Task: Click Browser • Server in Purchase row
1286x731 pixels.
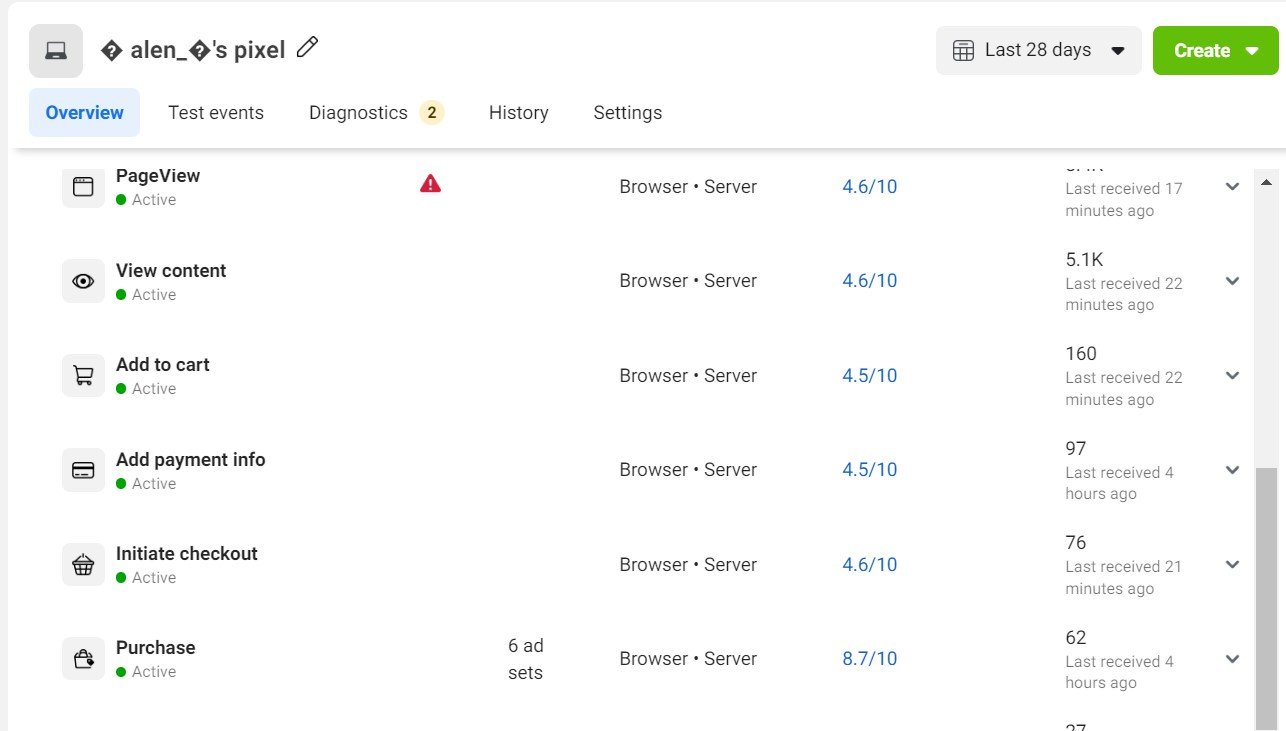Action: tap(688, 659)
